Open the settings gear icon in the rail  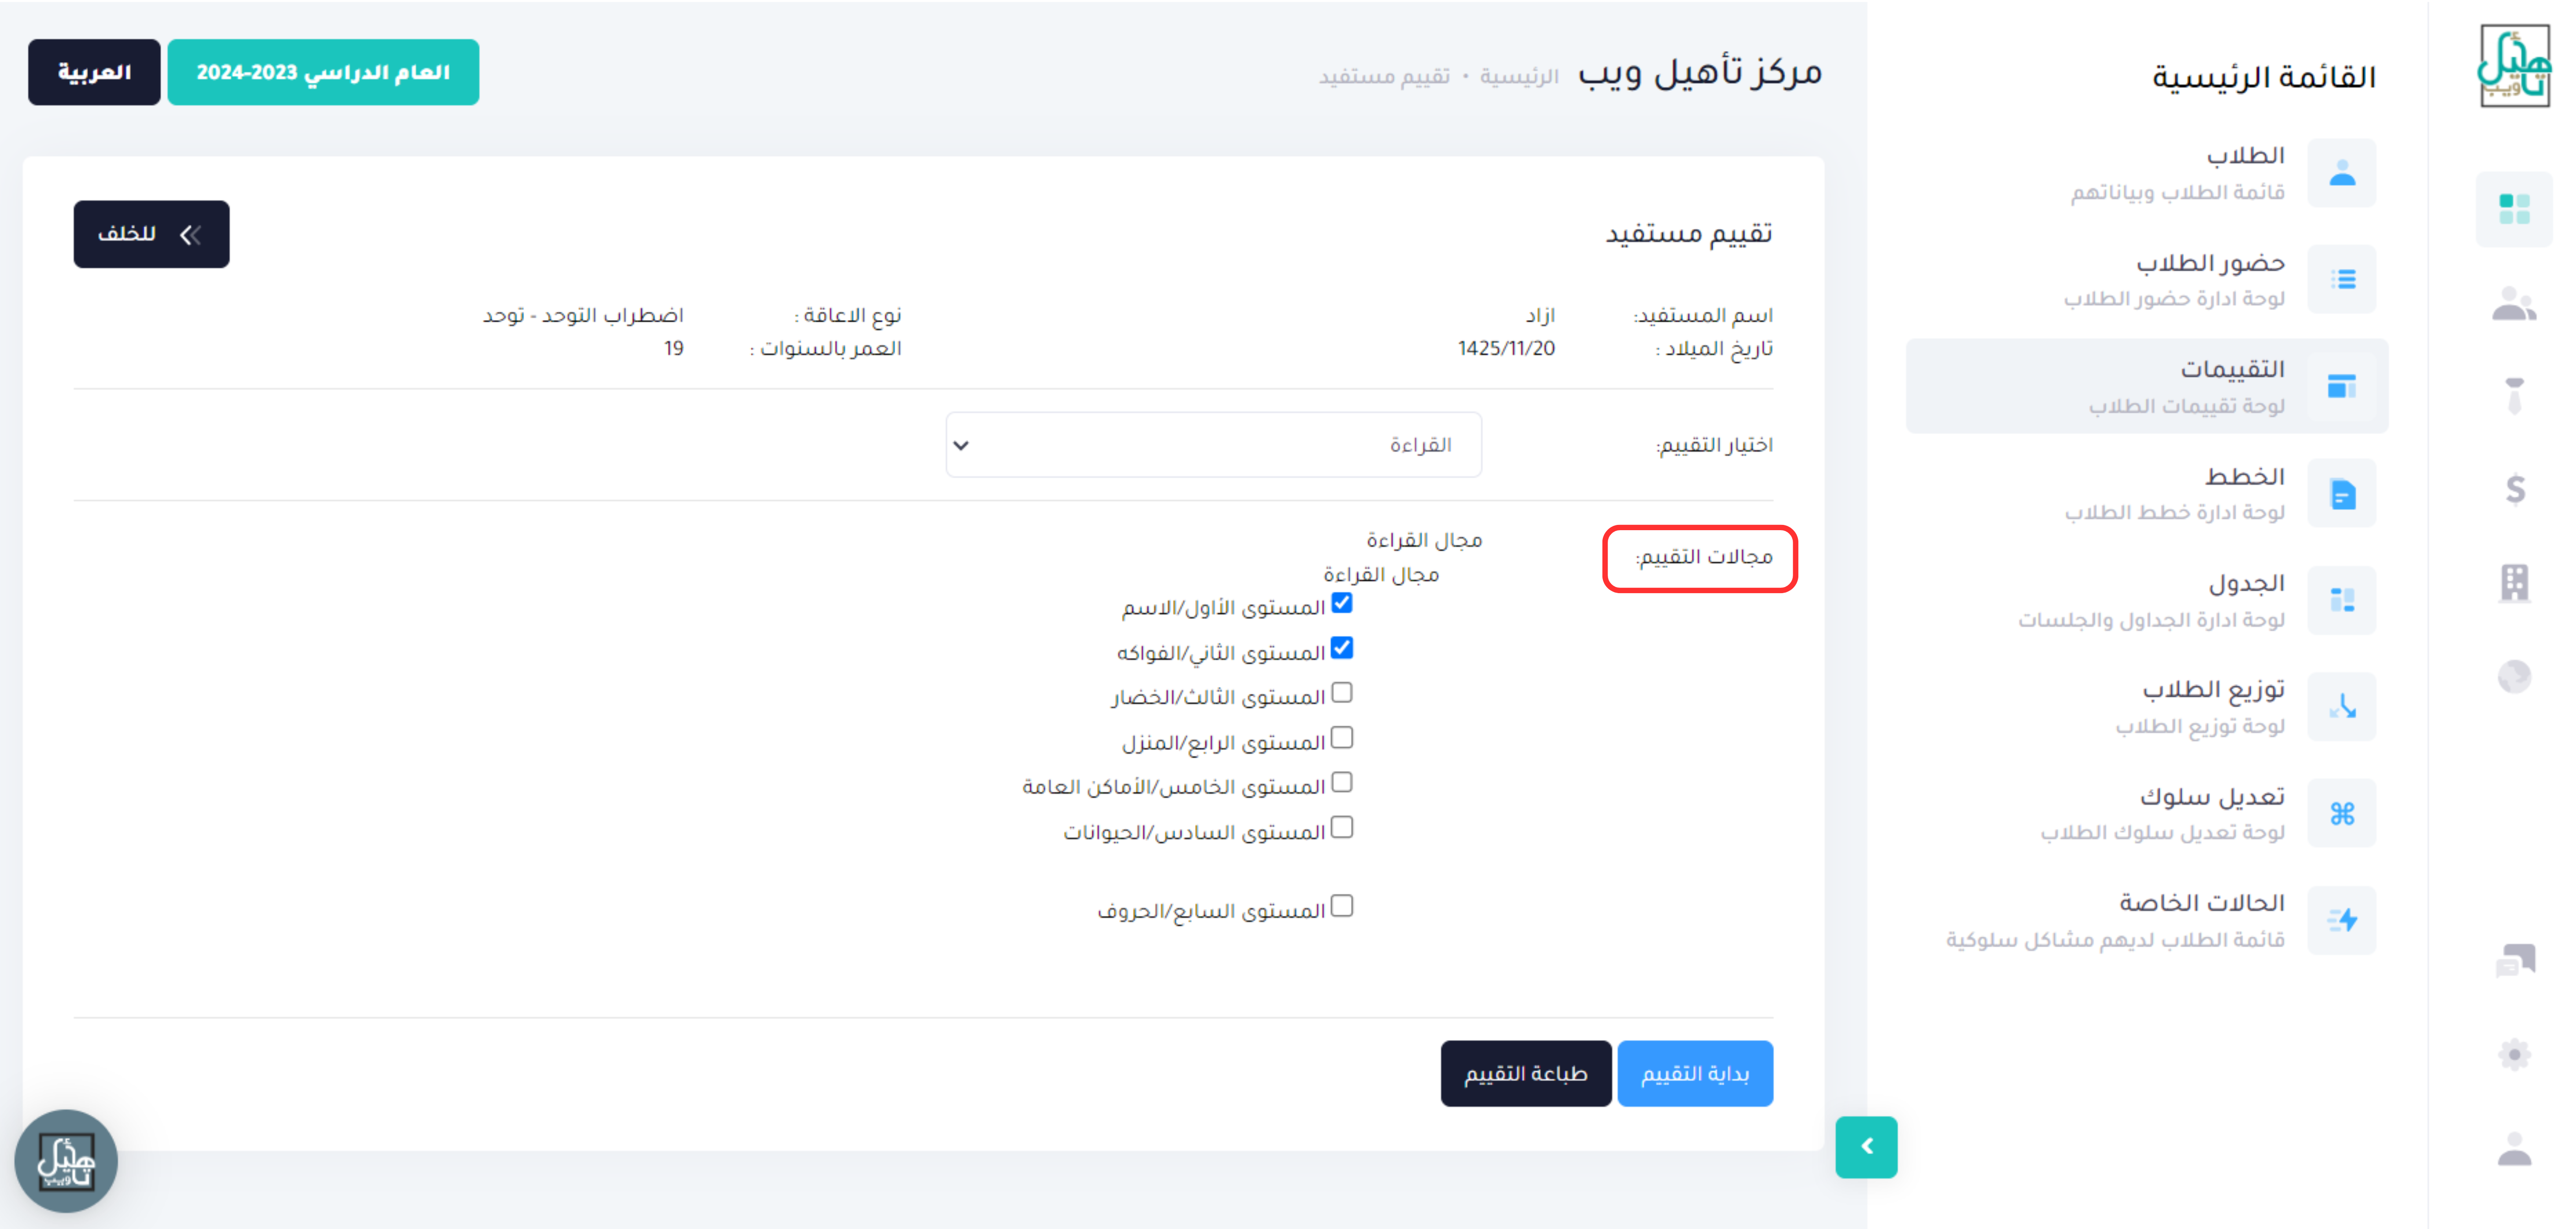2514,1054
